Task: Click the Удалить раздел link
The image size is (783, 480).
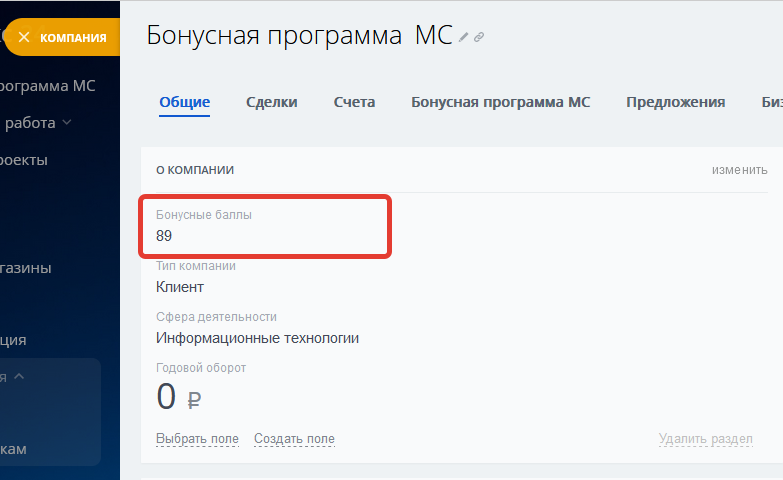Action: point(705,439)
